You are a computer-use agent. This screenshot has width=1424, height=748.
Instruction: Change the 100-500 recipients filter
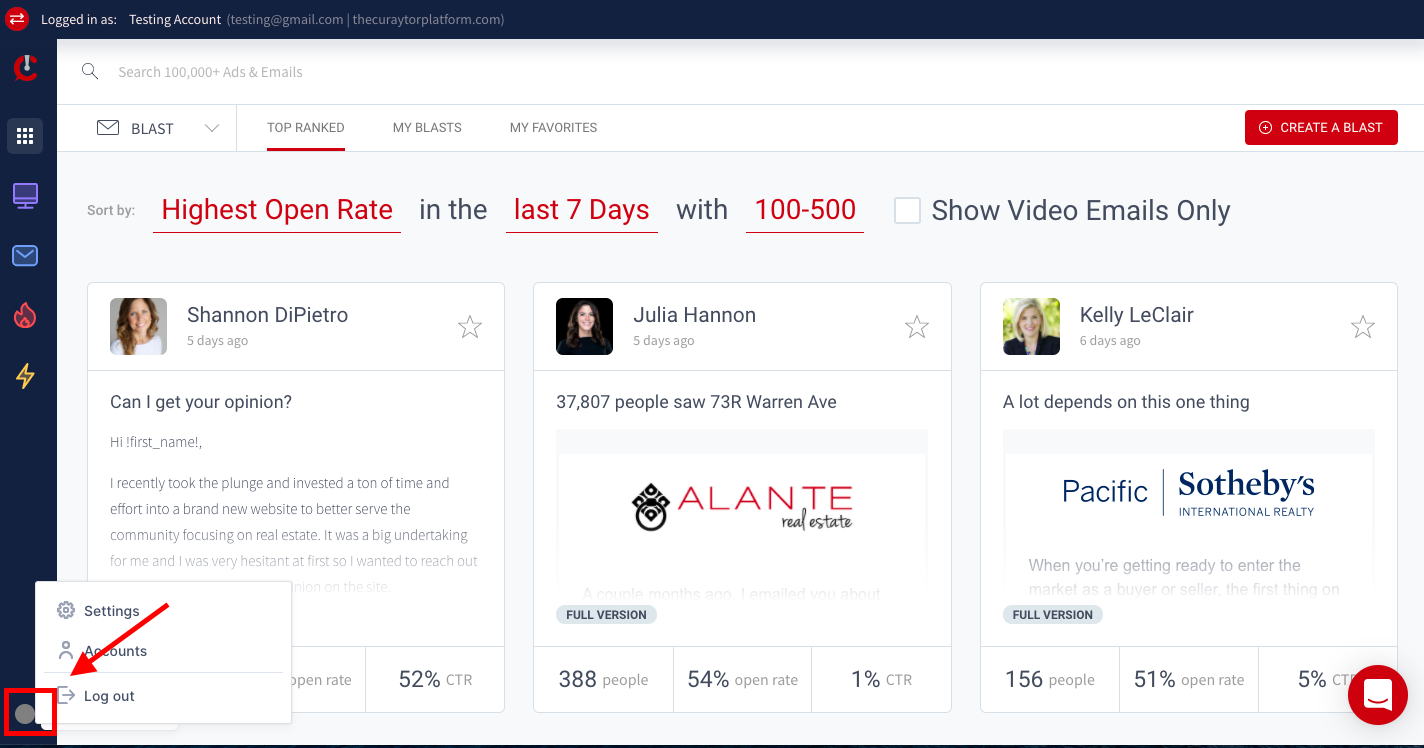805,210
